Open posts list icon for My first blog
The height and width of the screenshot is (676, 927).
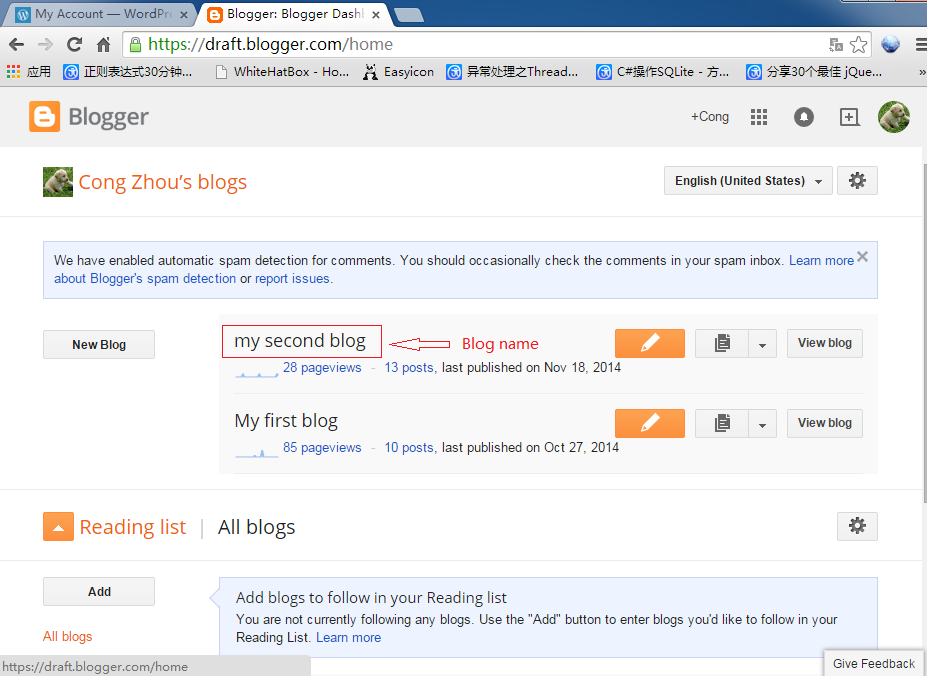coord(721,423)
